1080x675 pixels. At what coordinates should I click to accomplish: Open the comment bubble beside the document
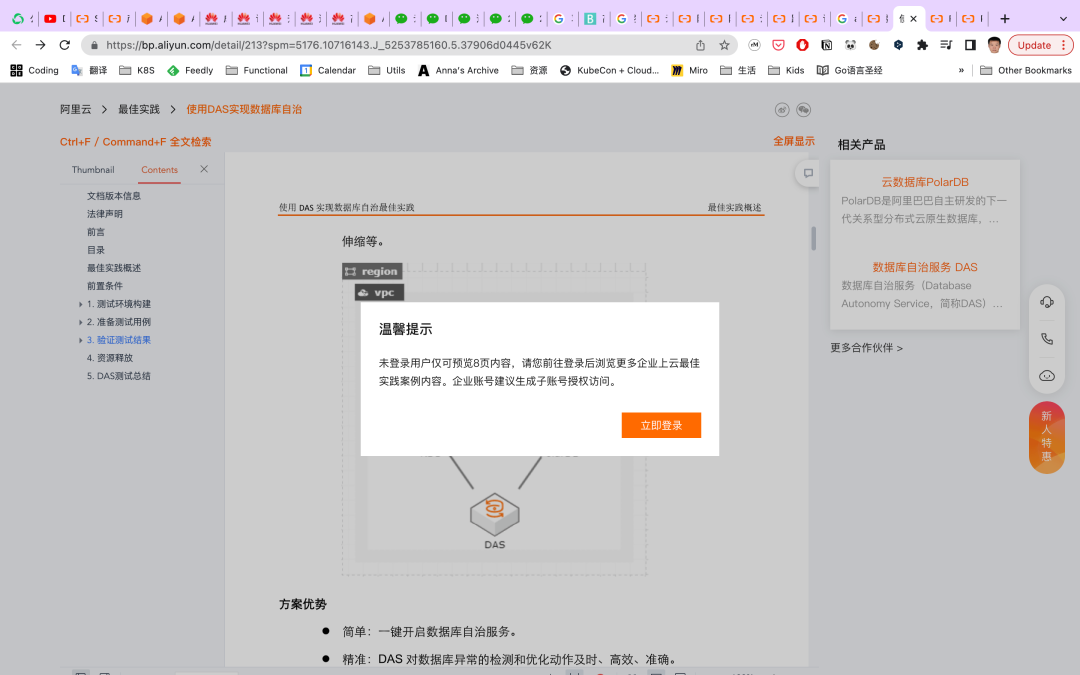point(808,173)
